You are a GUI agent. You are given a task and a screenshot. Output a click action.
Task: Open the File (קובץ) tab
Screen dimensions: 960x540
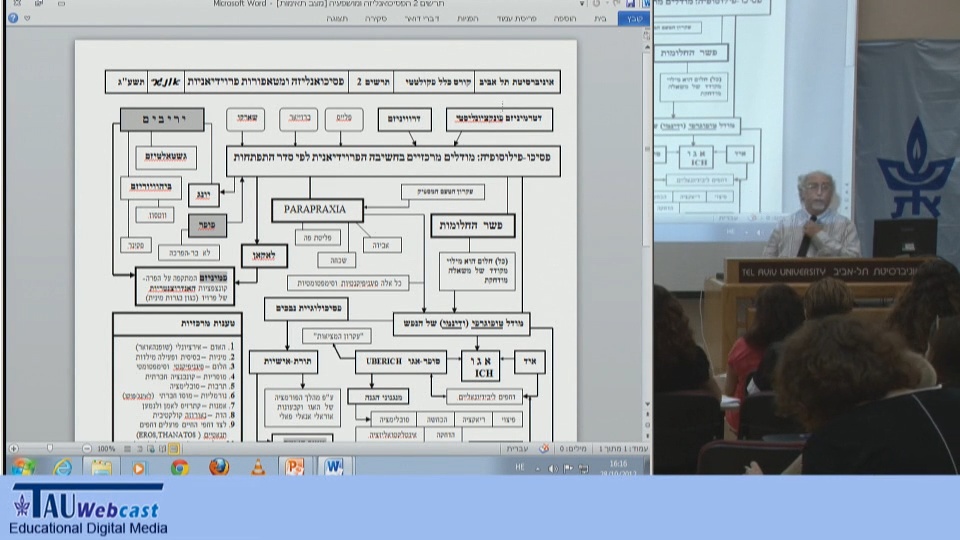633,18
